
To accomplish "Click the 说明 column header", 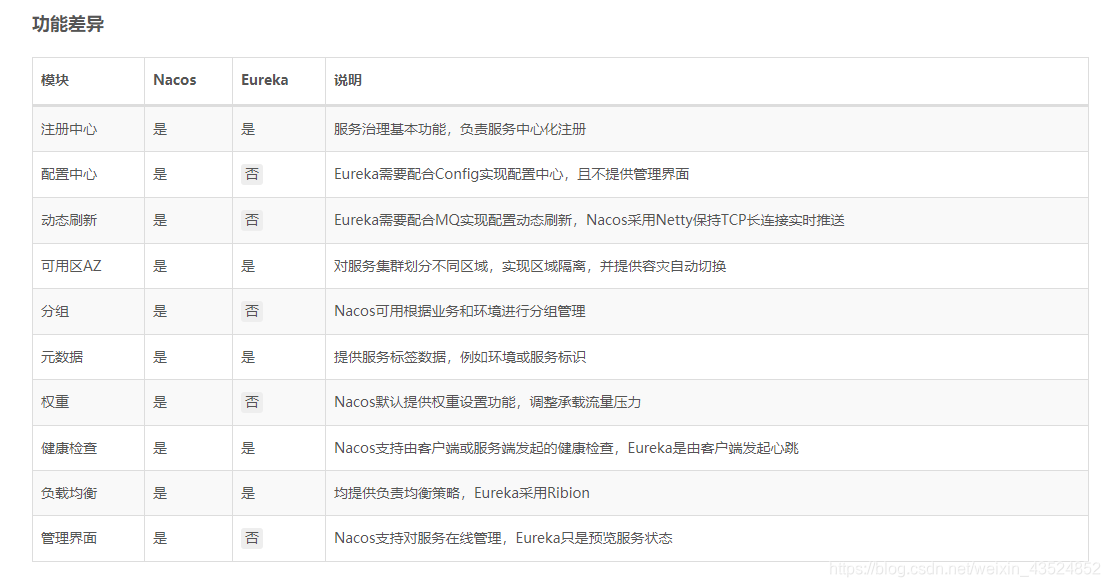I will [348, 80].
